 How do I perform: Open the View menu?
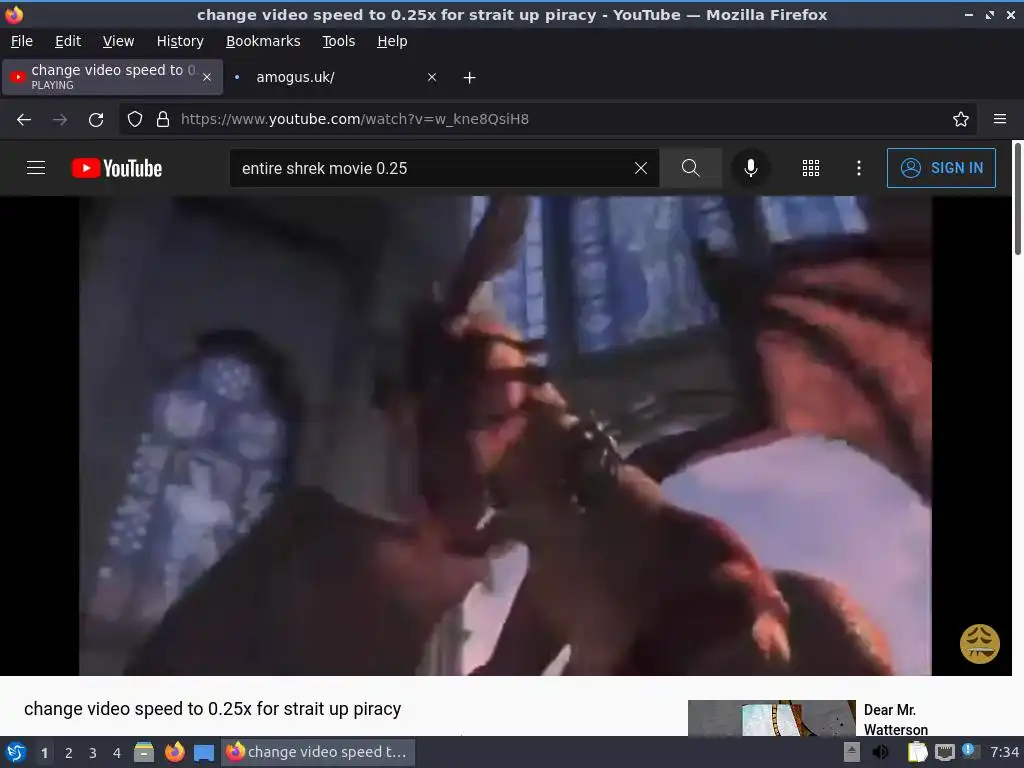(x=118, y=41)
